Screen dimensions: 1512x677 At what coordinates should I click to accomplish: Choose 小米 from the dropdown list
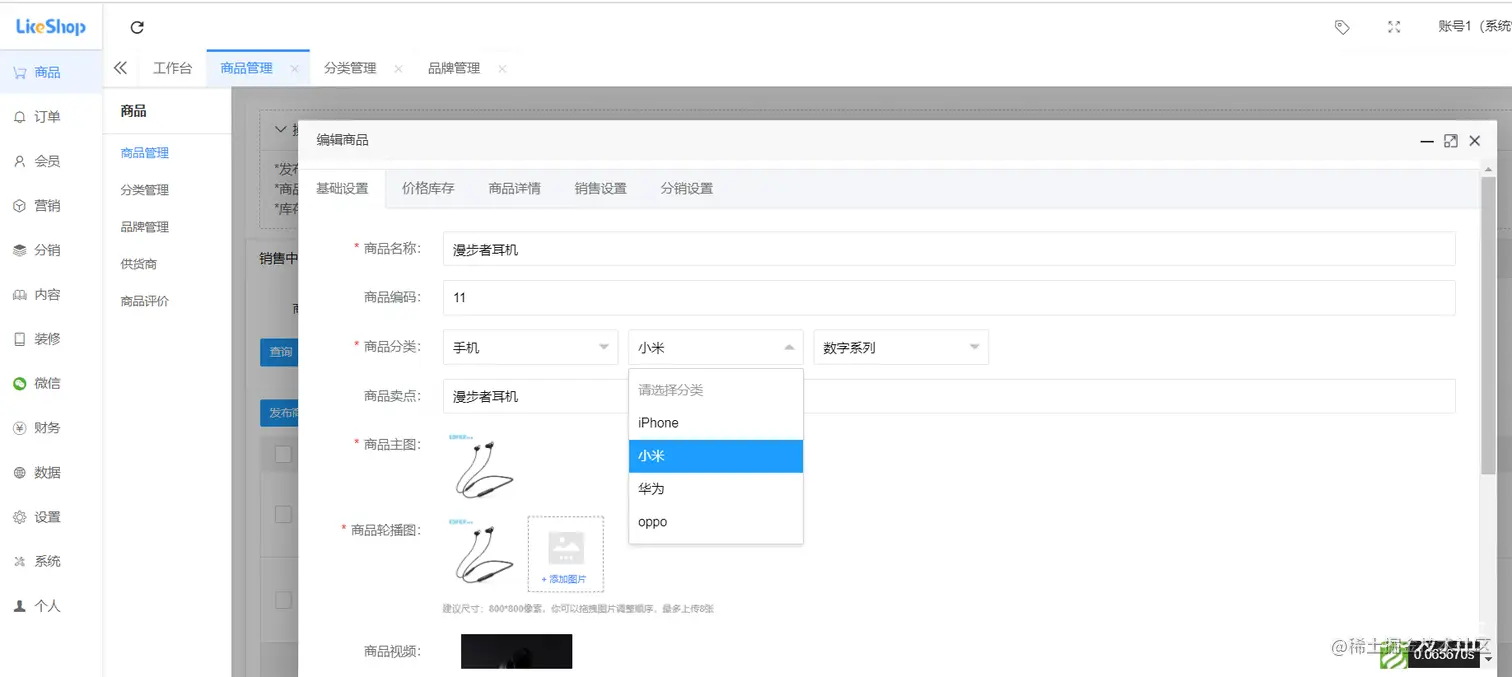[716, 456]
